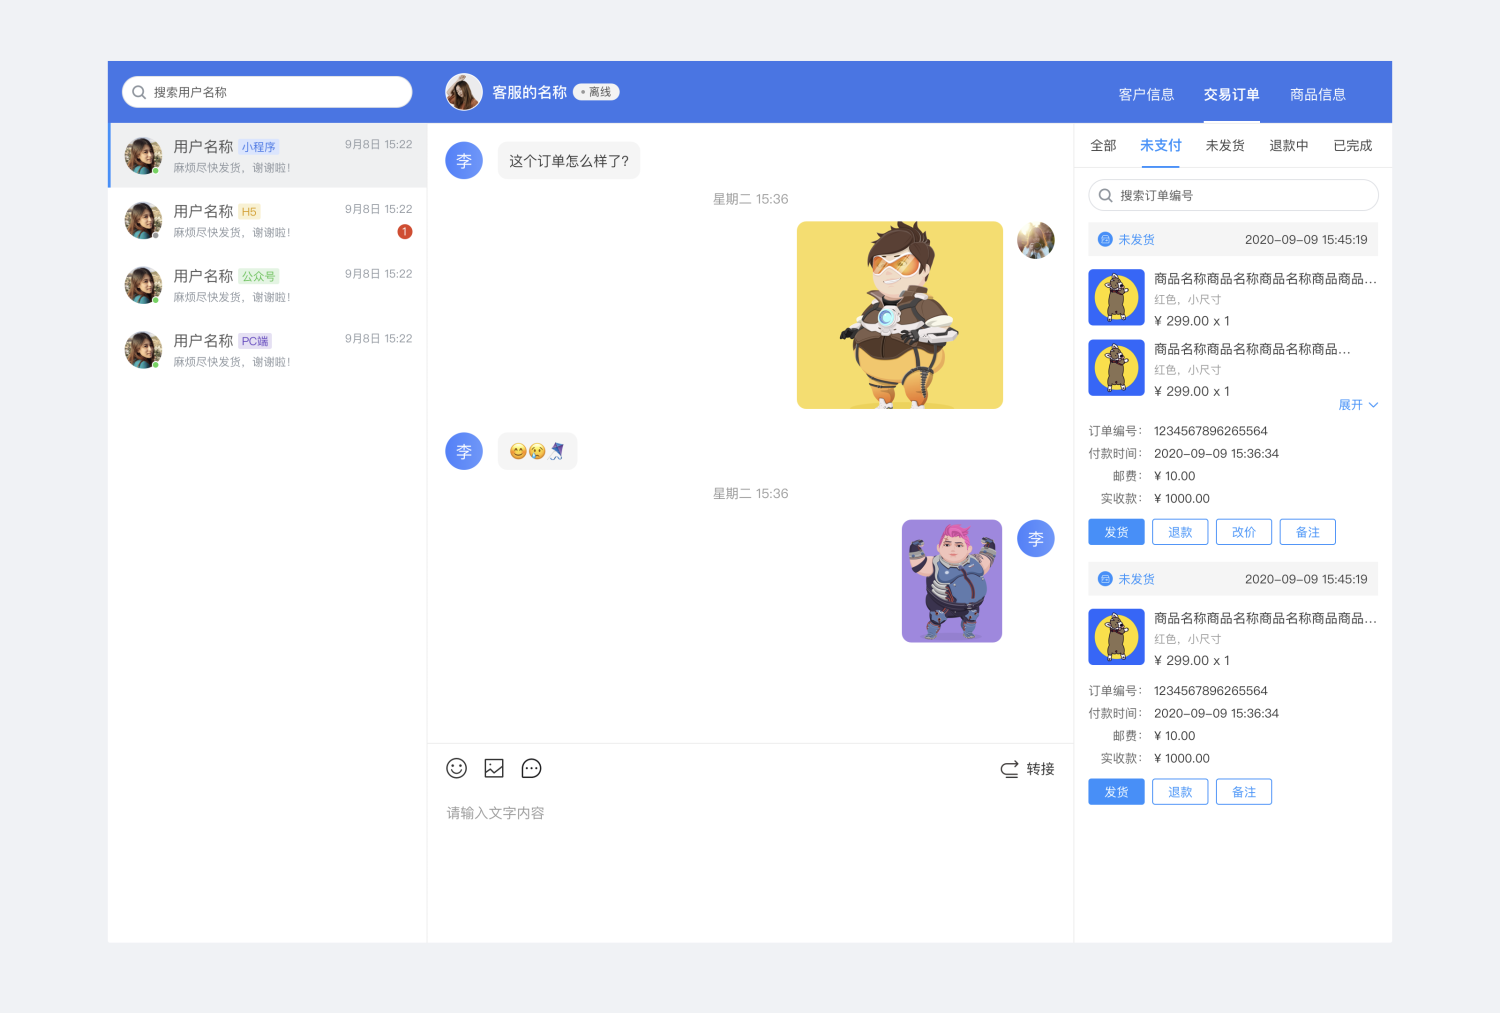Click first order's 未发货 status icon
The image size is (1500, 1013).
tap(1105, 239)
